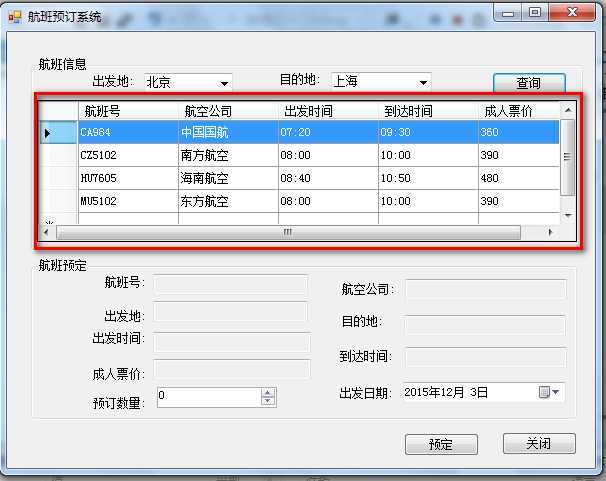
Task: Click the 10:50 arrival time cell
Action: 428,178
